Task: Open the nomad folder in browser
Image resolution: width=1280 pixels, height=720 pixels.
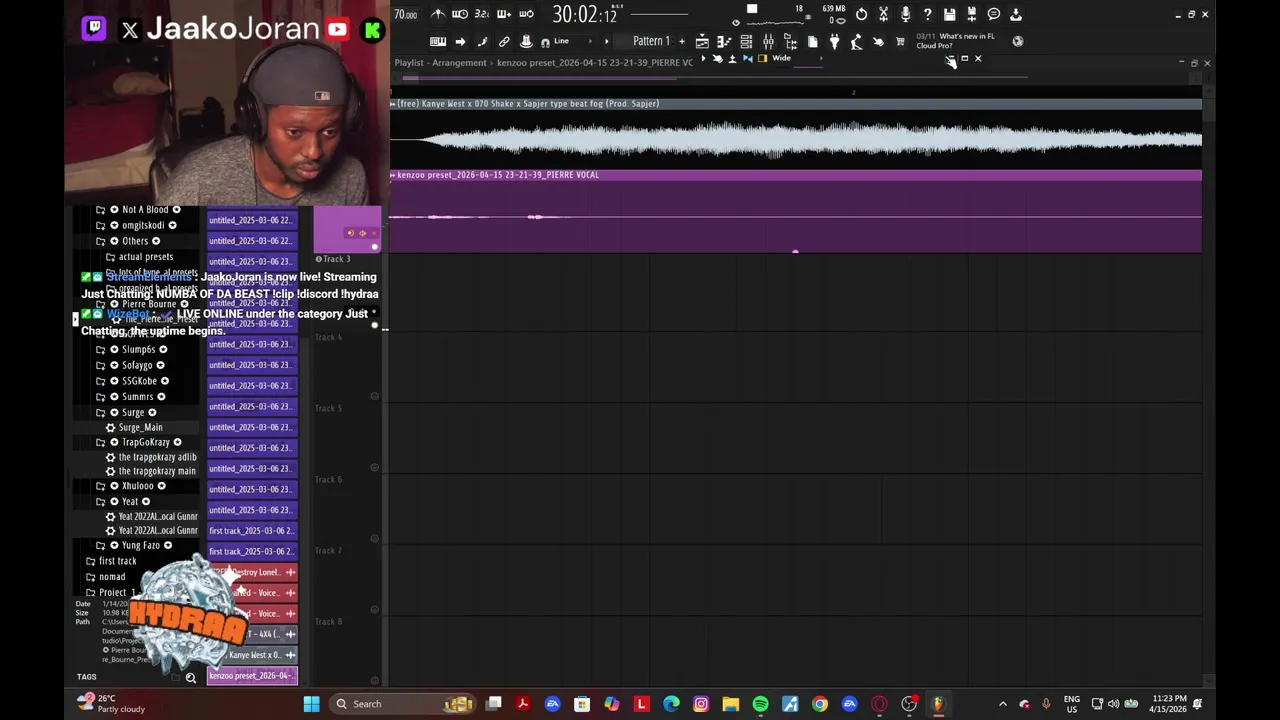Action: tap(112, 577)
